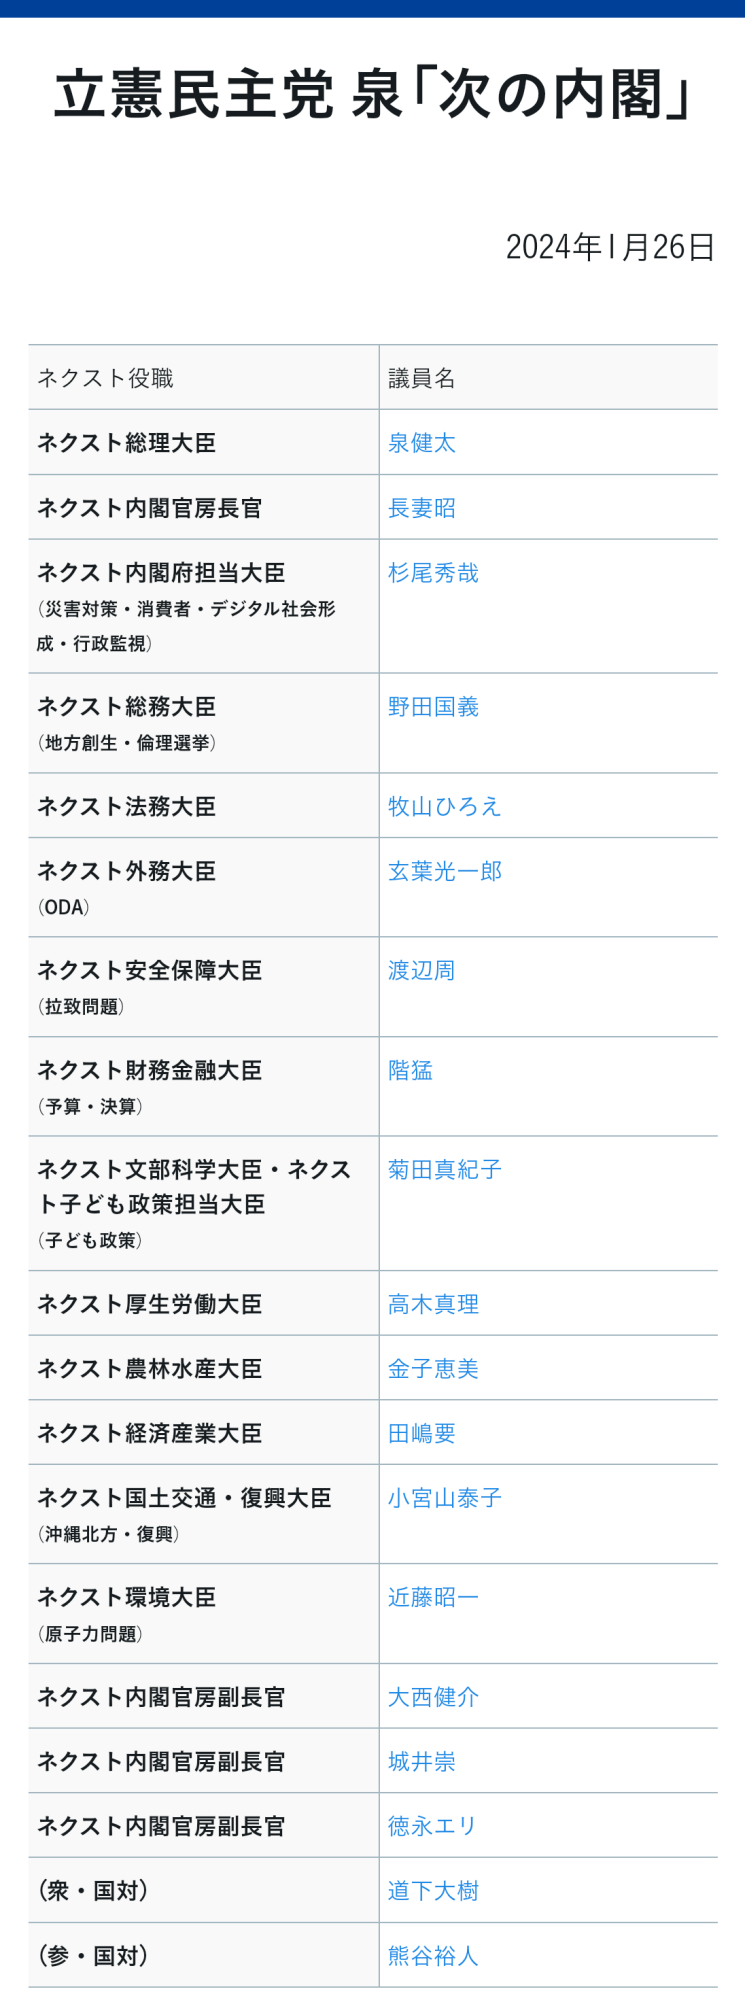Click the 長妻昭 name link
Screen dimensions: 745x2000
click(x=421, y=508)
